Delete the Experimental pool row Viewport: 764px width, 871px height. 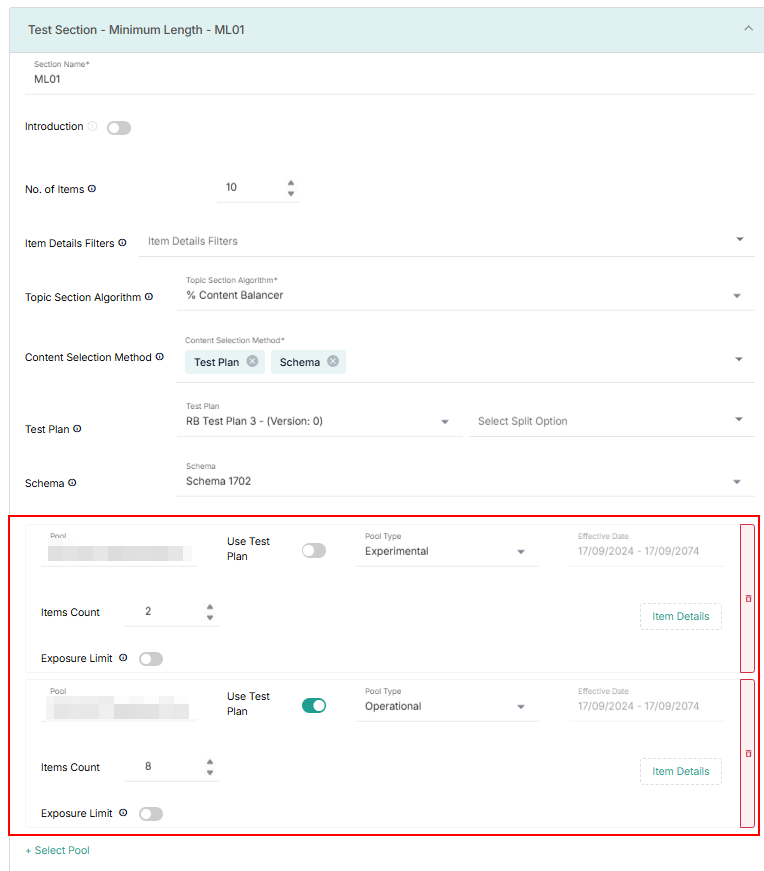(x=748, y=598)
